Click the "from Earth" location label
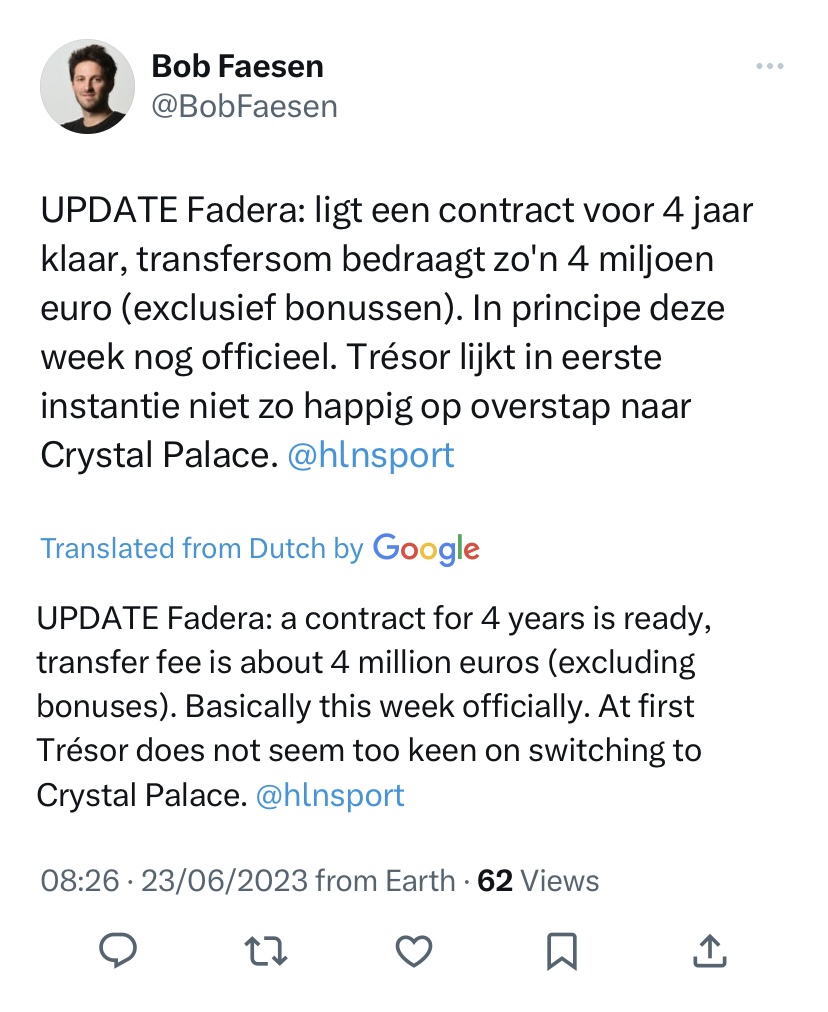Viewport: 828px width, 1012px height. (385, 881)
